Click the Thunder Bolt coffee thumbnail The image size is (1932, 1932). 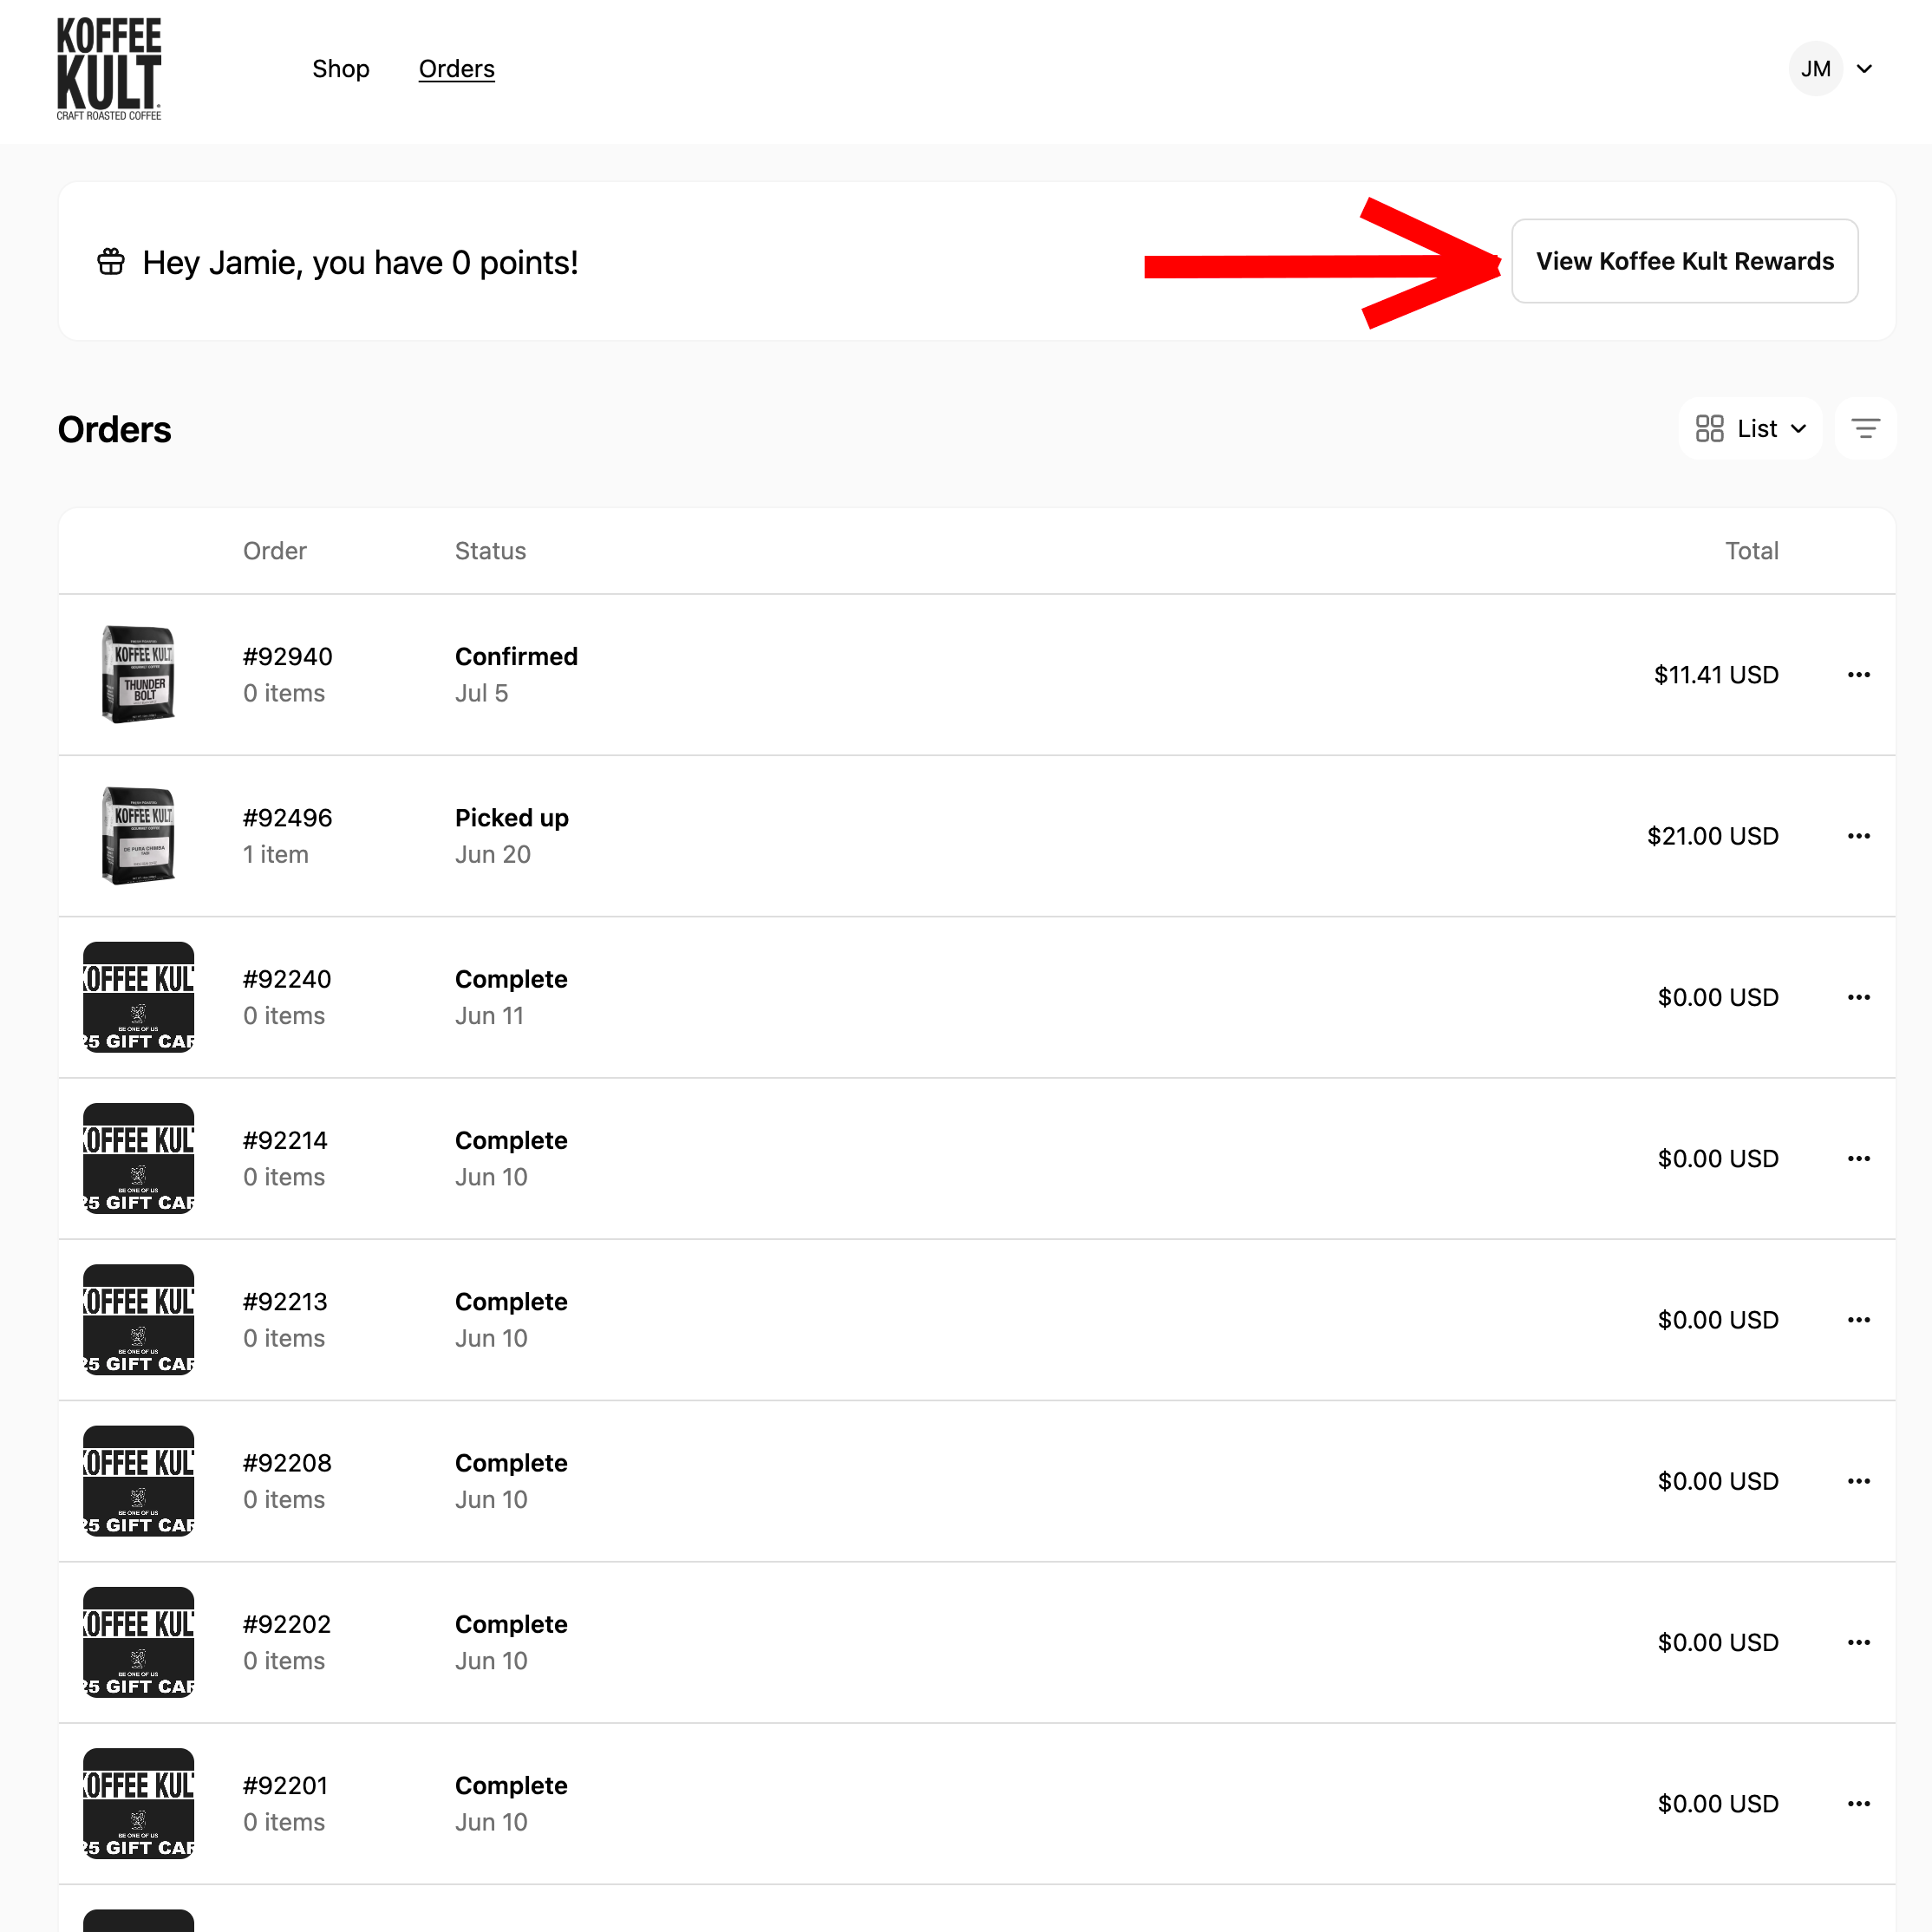[x=139, y=675]
